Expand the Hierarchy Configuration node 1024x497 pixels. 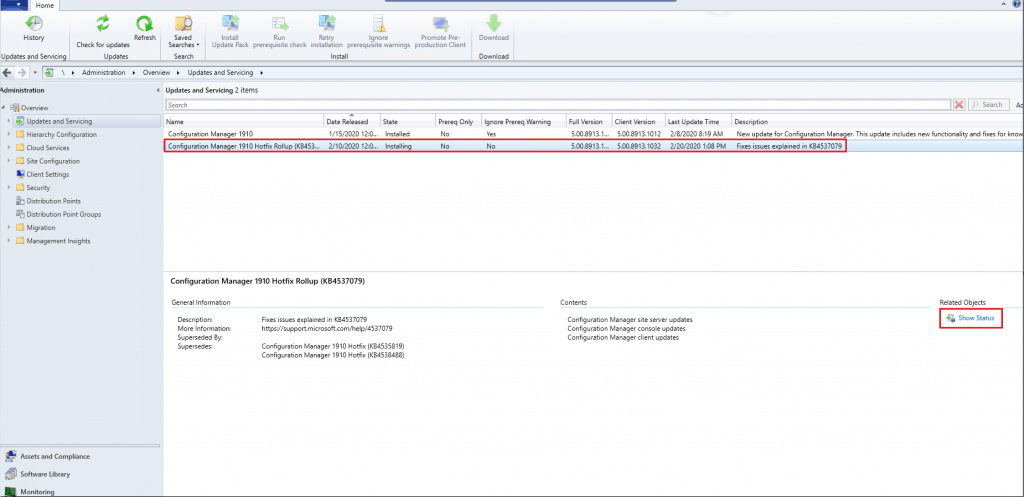(9, 135)
